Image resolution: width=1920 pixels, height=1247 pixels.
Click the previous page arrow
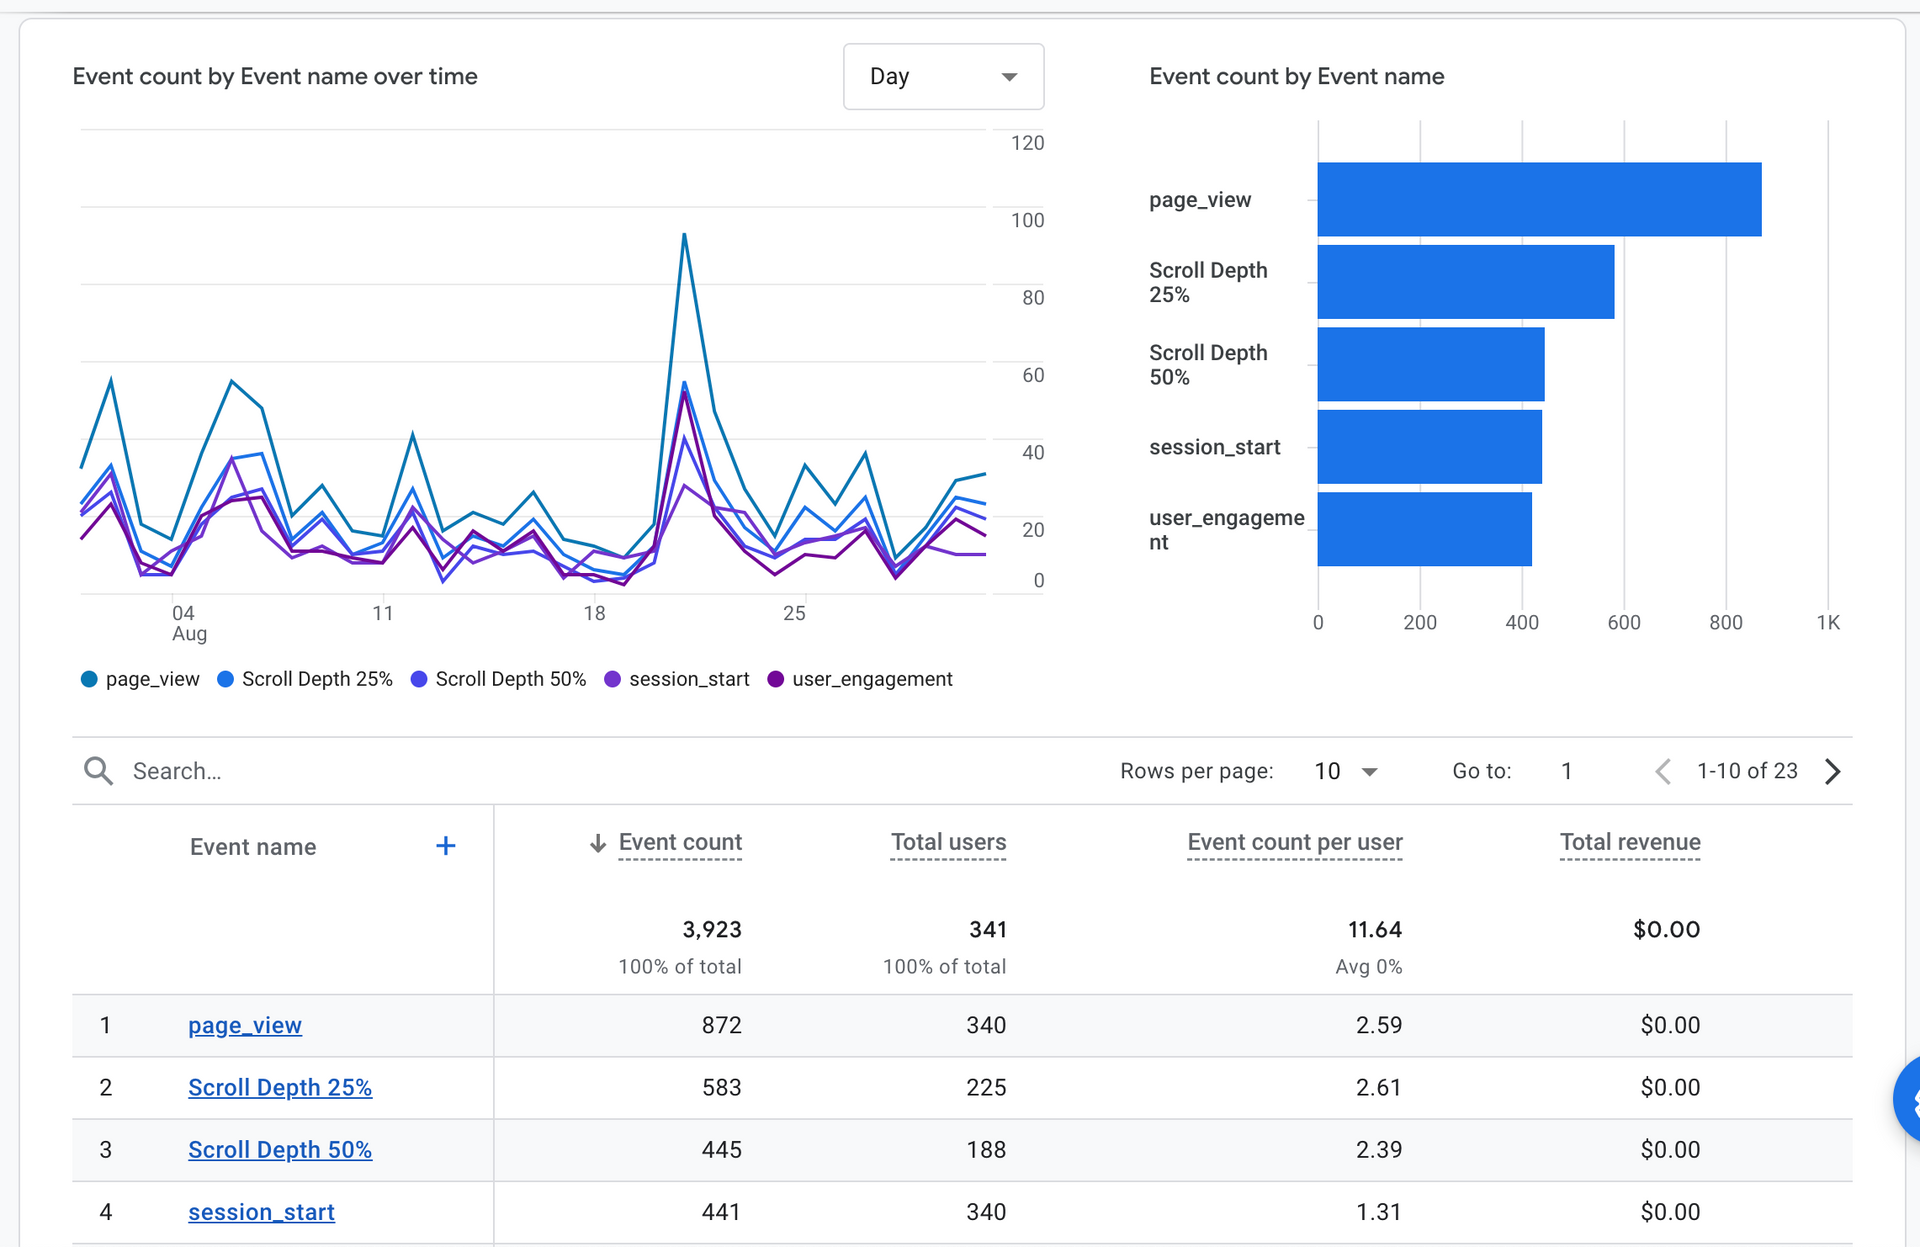tap(1663, 771)
